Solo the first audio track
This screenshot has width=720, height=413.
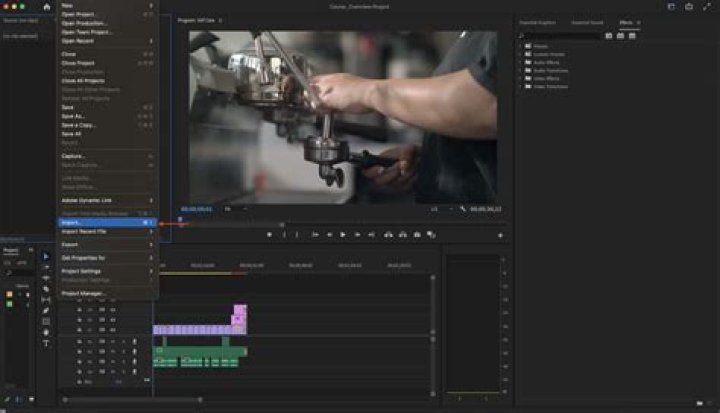click(x=124, y=341)
